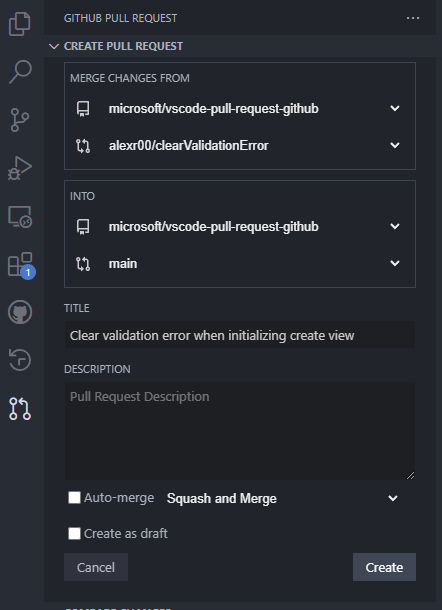The image size is (442, 610).
Task: Click the Title input field
Action: click(240, 335)
